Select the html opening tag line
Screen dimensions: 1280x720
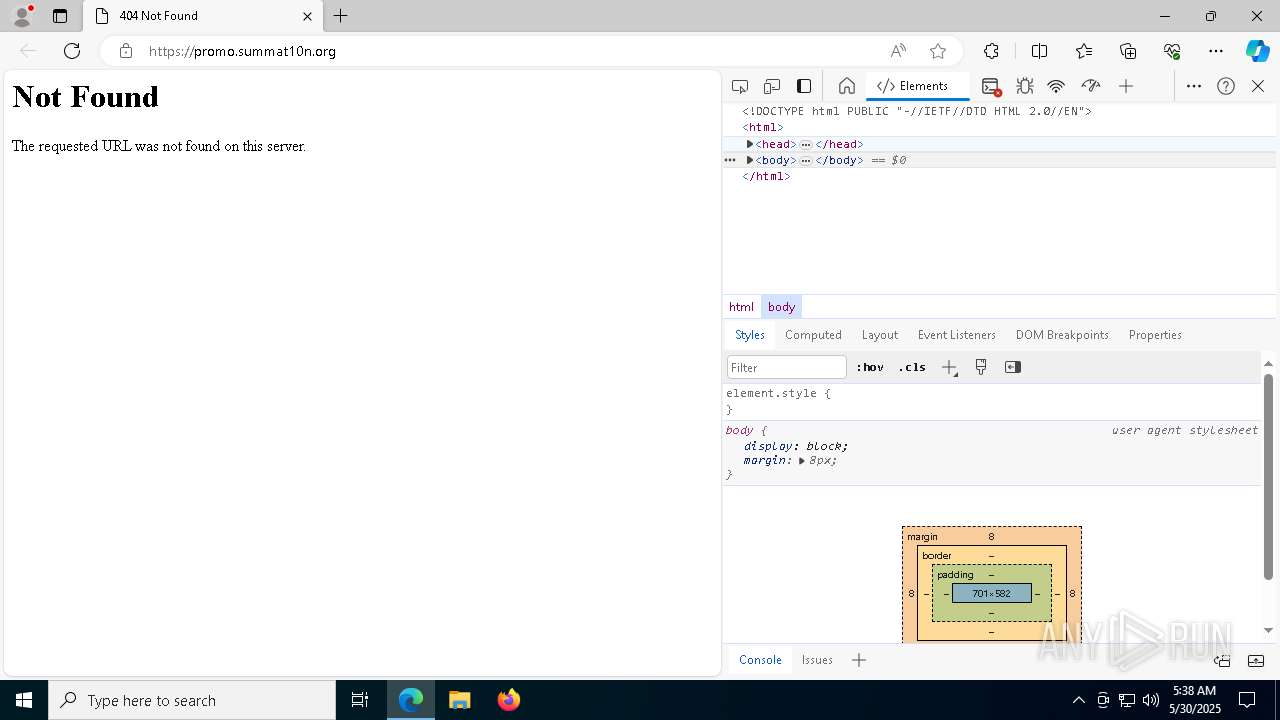(762, 128)
